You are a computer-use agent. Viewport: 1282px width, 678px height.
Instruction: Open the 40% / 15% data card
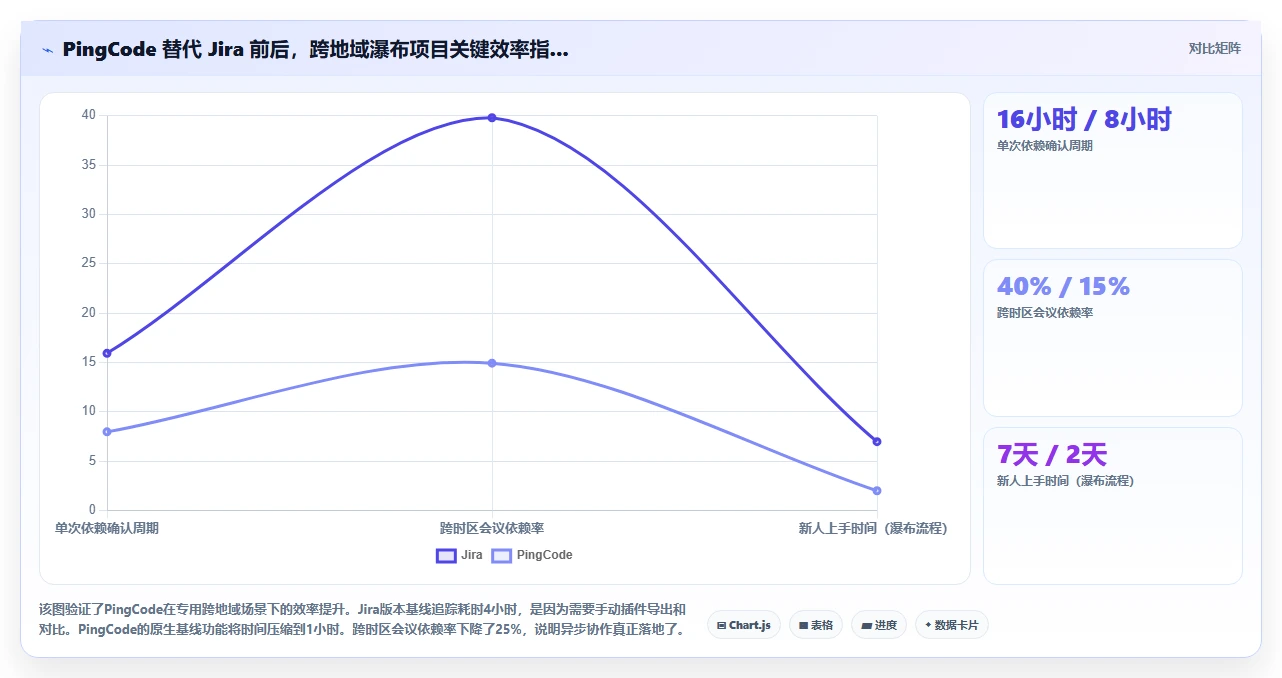[1113, 338]
